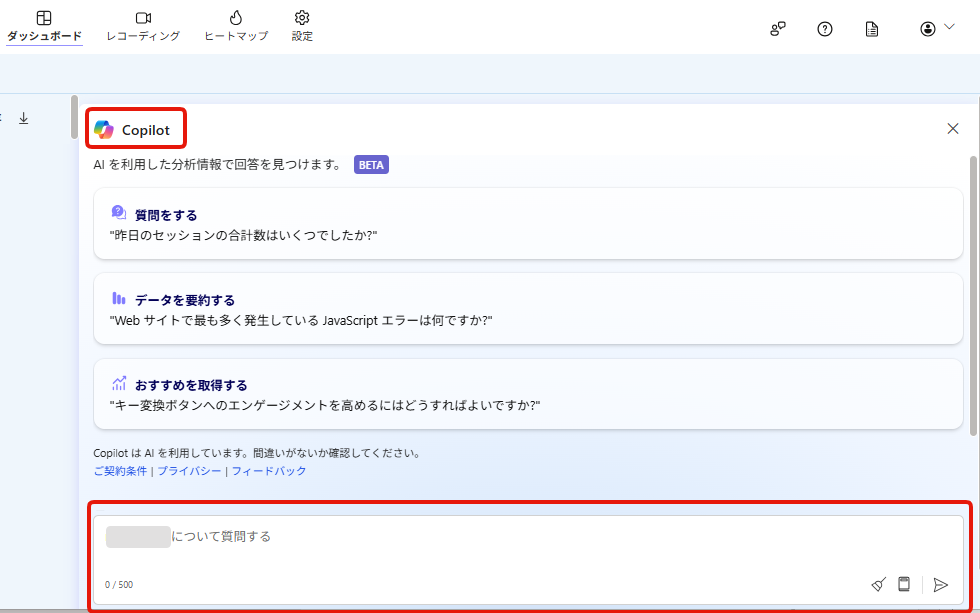Image resolution: width=980 pixels, height=613 pixels.
Task: Select the おすすめを取得する suggestion card
Action: click(528, 394)
